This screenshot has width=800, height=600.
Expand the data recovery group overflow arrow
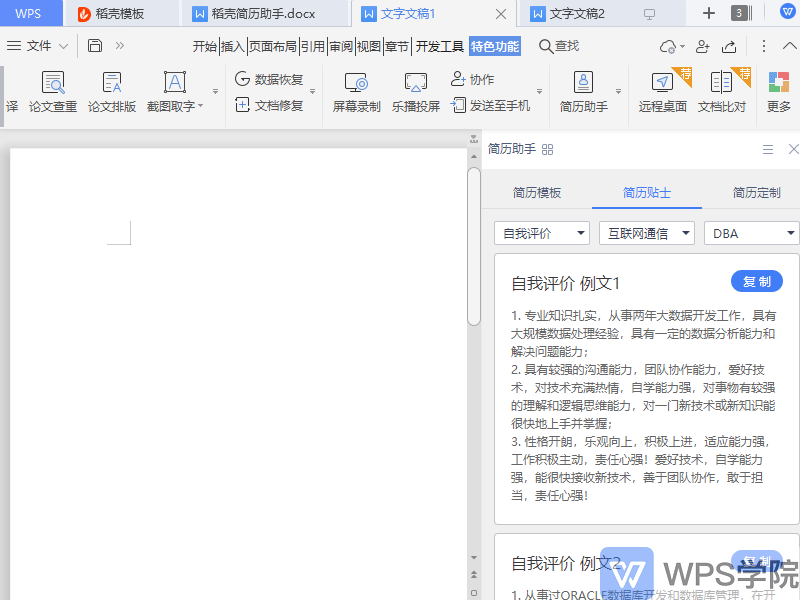[312, 92]
